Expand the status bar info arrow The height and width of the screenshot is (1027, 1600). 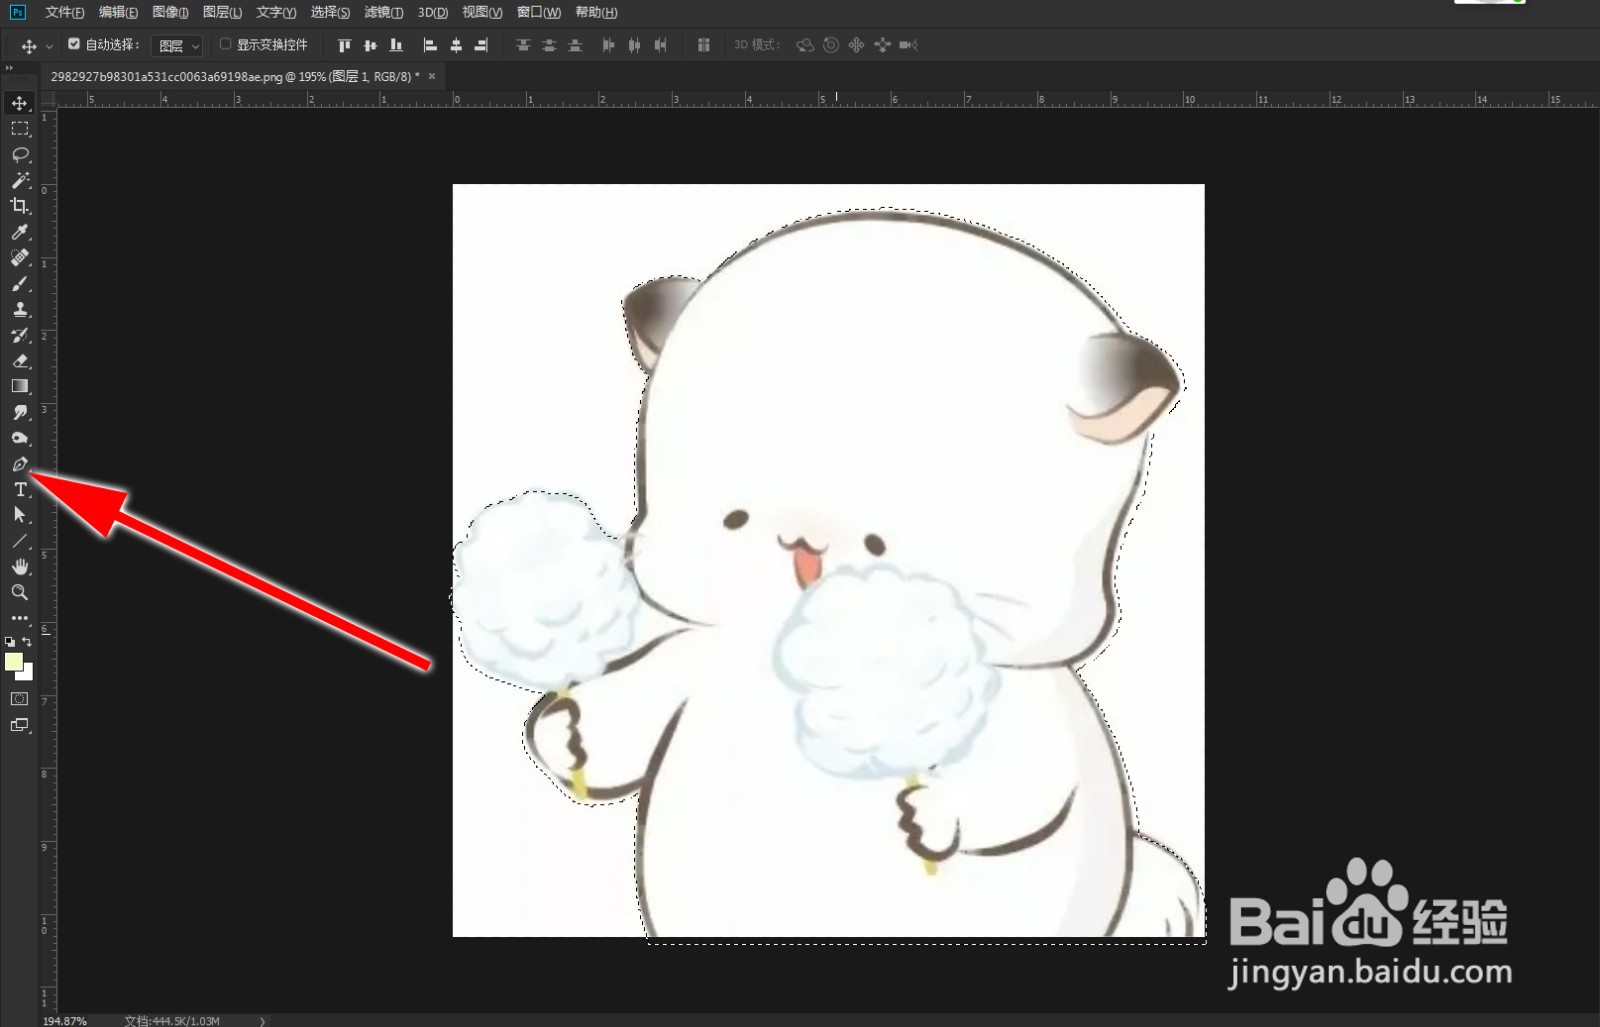[x=263, y=1021]
